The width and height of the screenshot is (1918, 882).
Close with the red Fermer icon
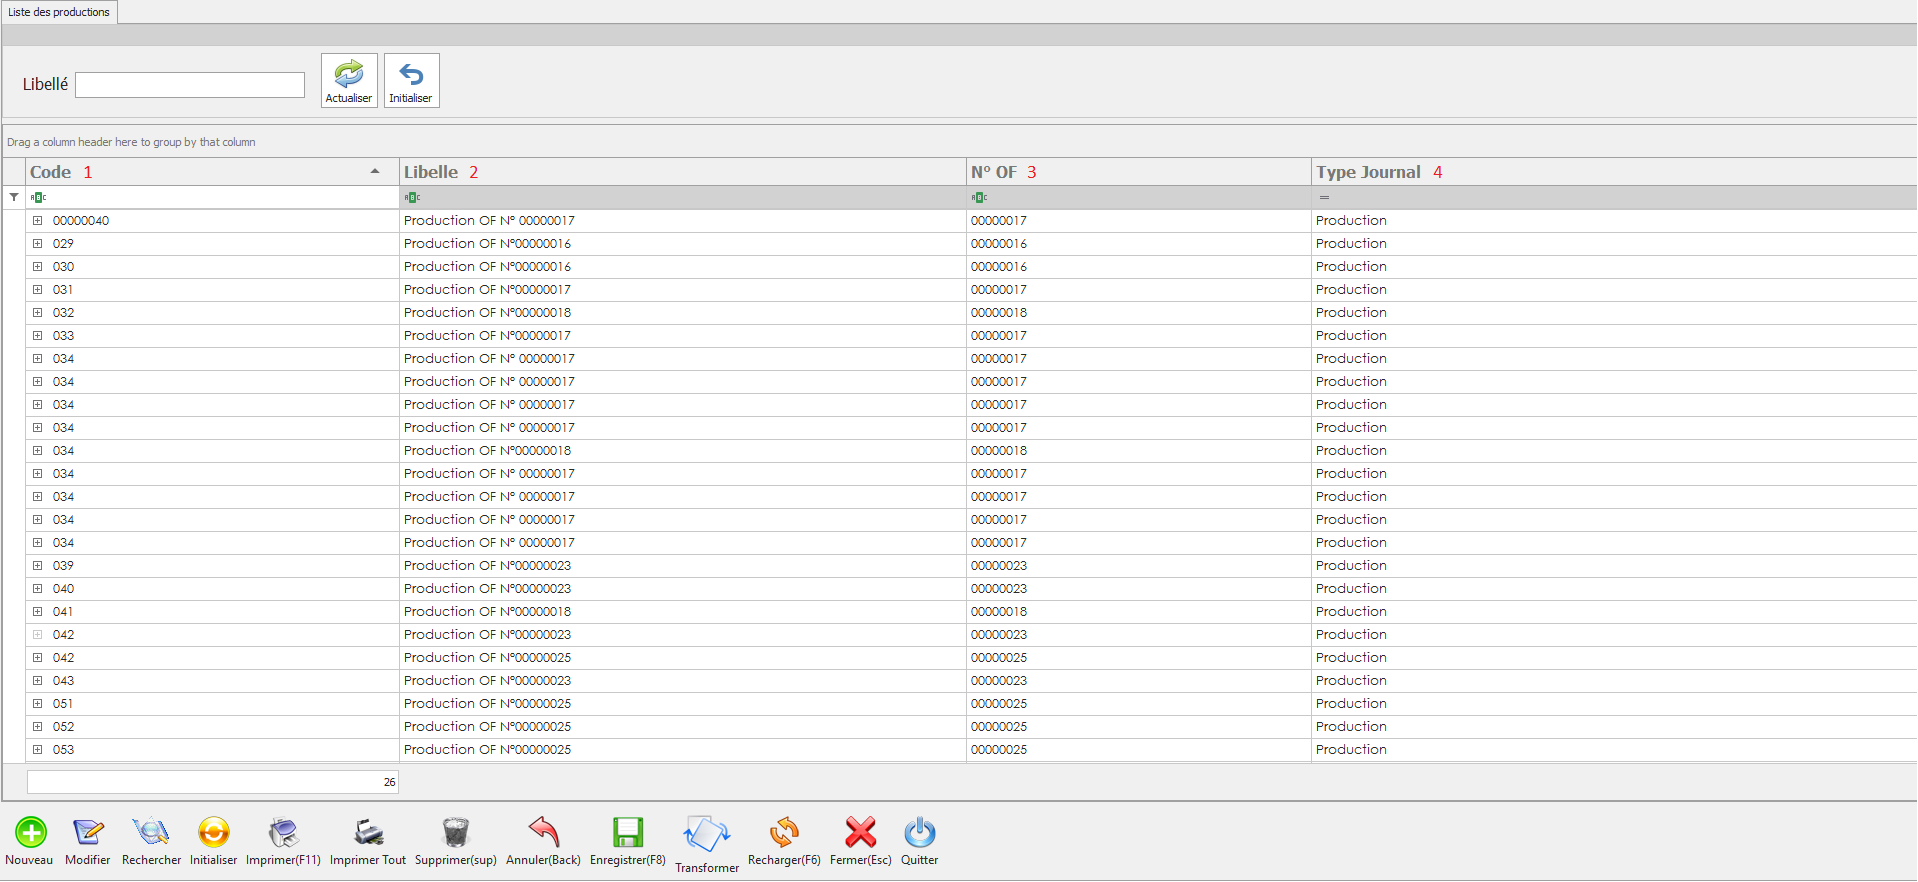[860, 832]
